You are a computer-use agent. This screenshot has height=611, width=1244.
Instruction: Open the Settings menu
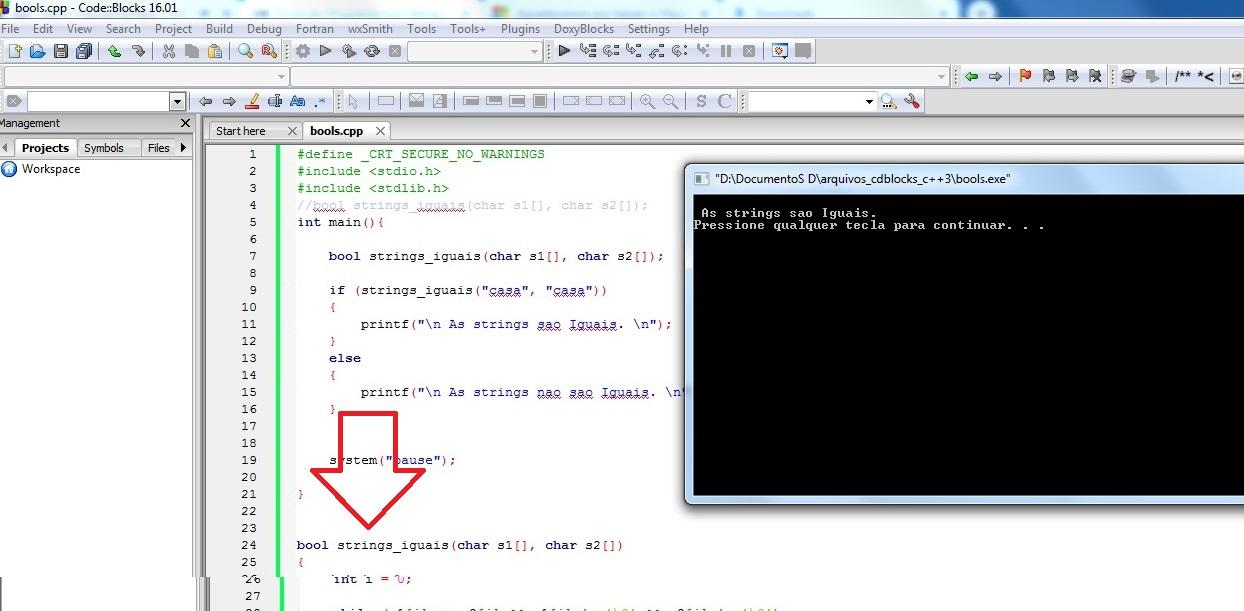[x=649, y=29]
